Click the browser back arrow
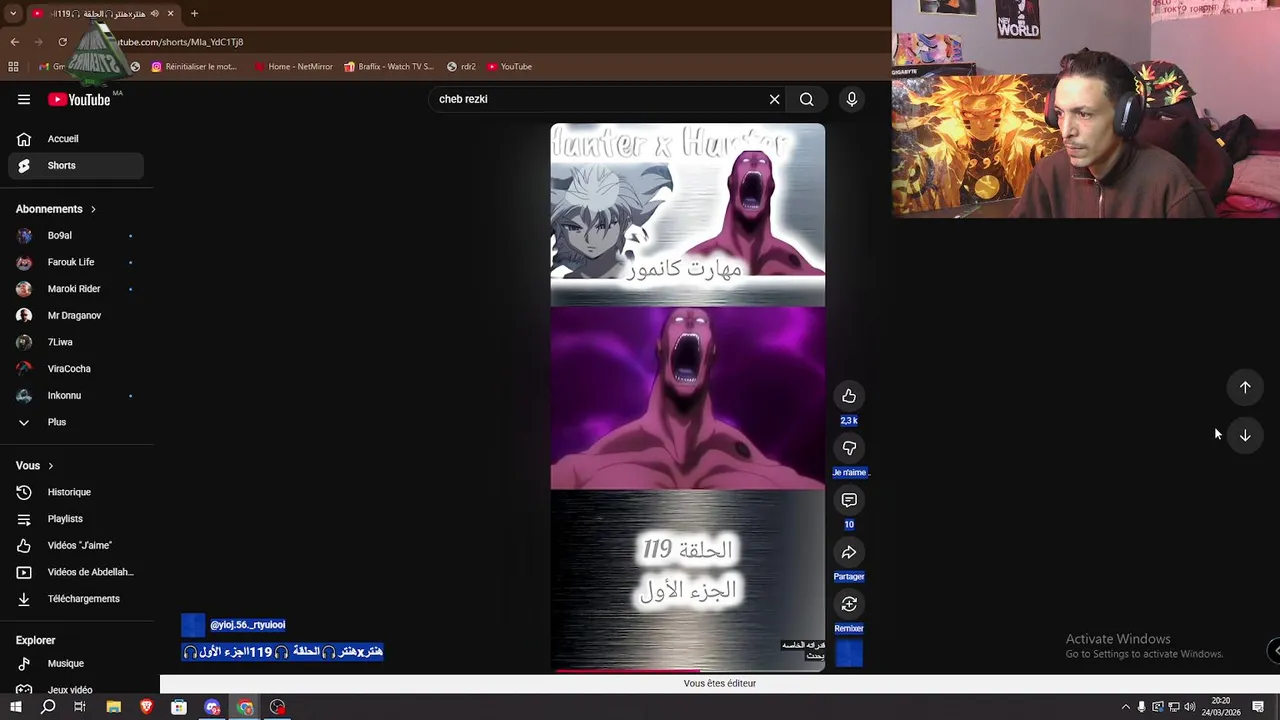This screenshot has width=1280, height=720. point(14,42)
